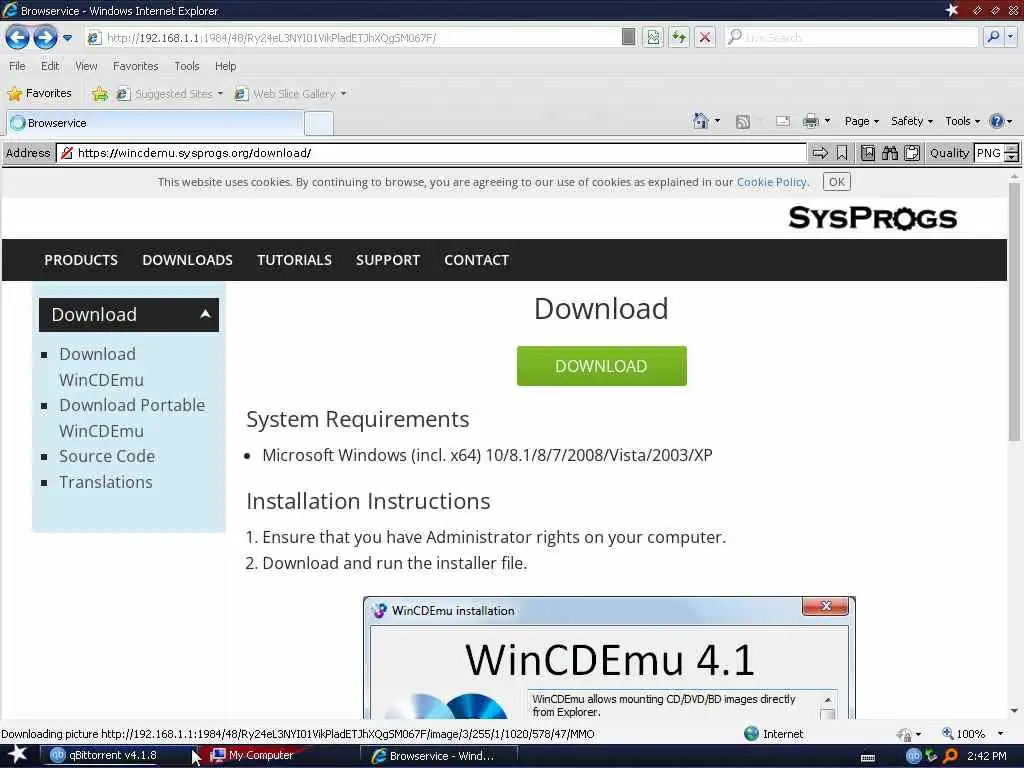Open the View menu

click(x=86, y=66)
